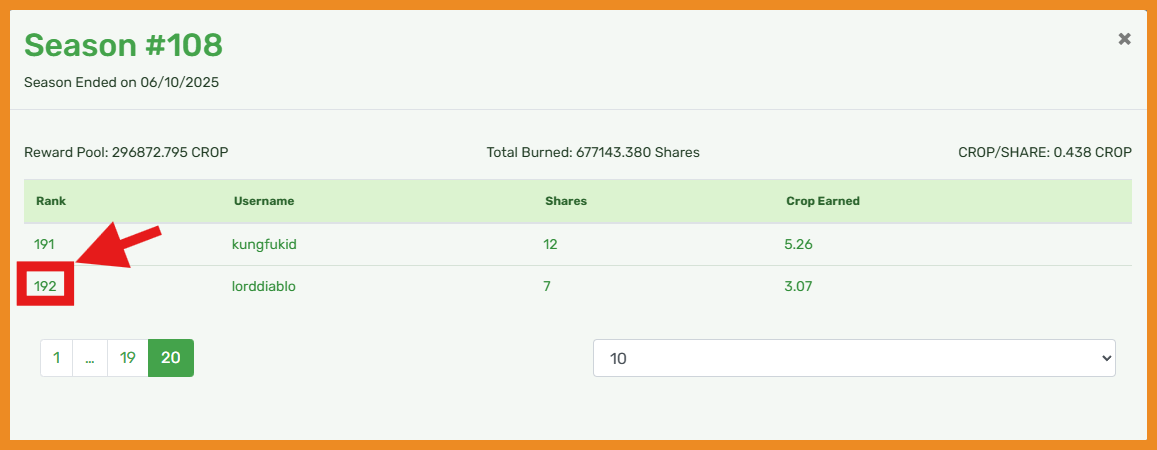Close the Season #108 dialog

[x=1124, y=39]
